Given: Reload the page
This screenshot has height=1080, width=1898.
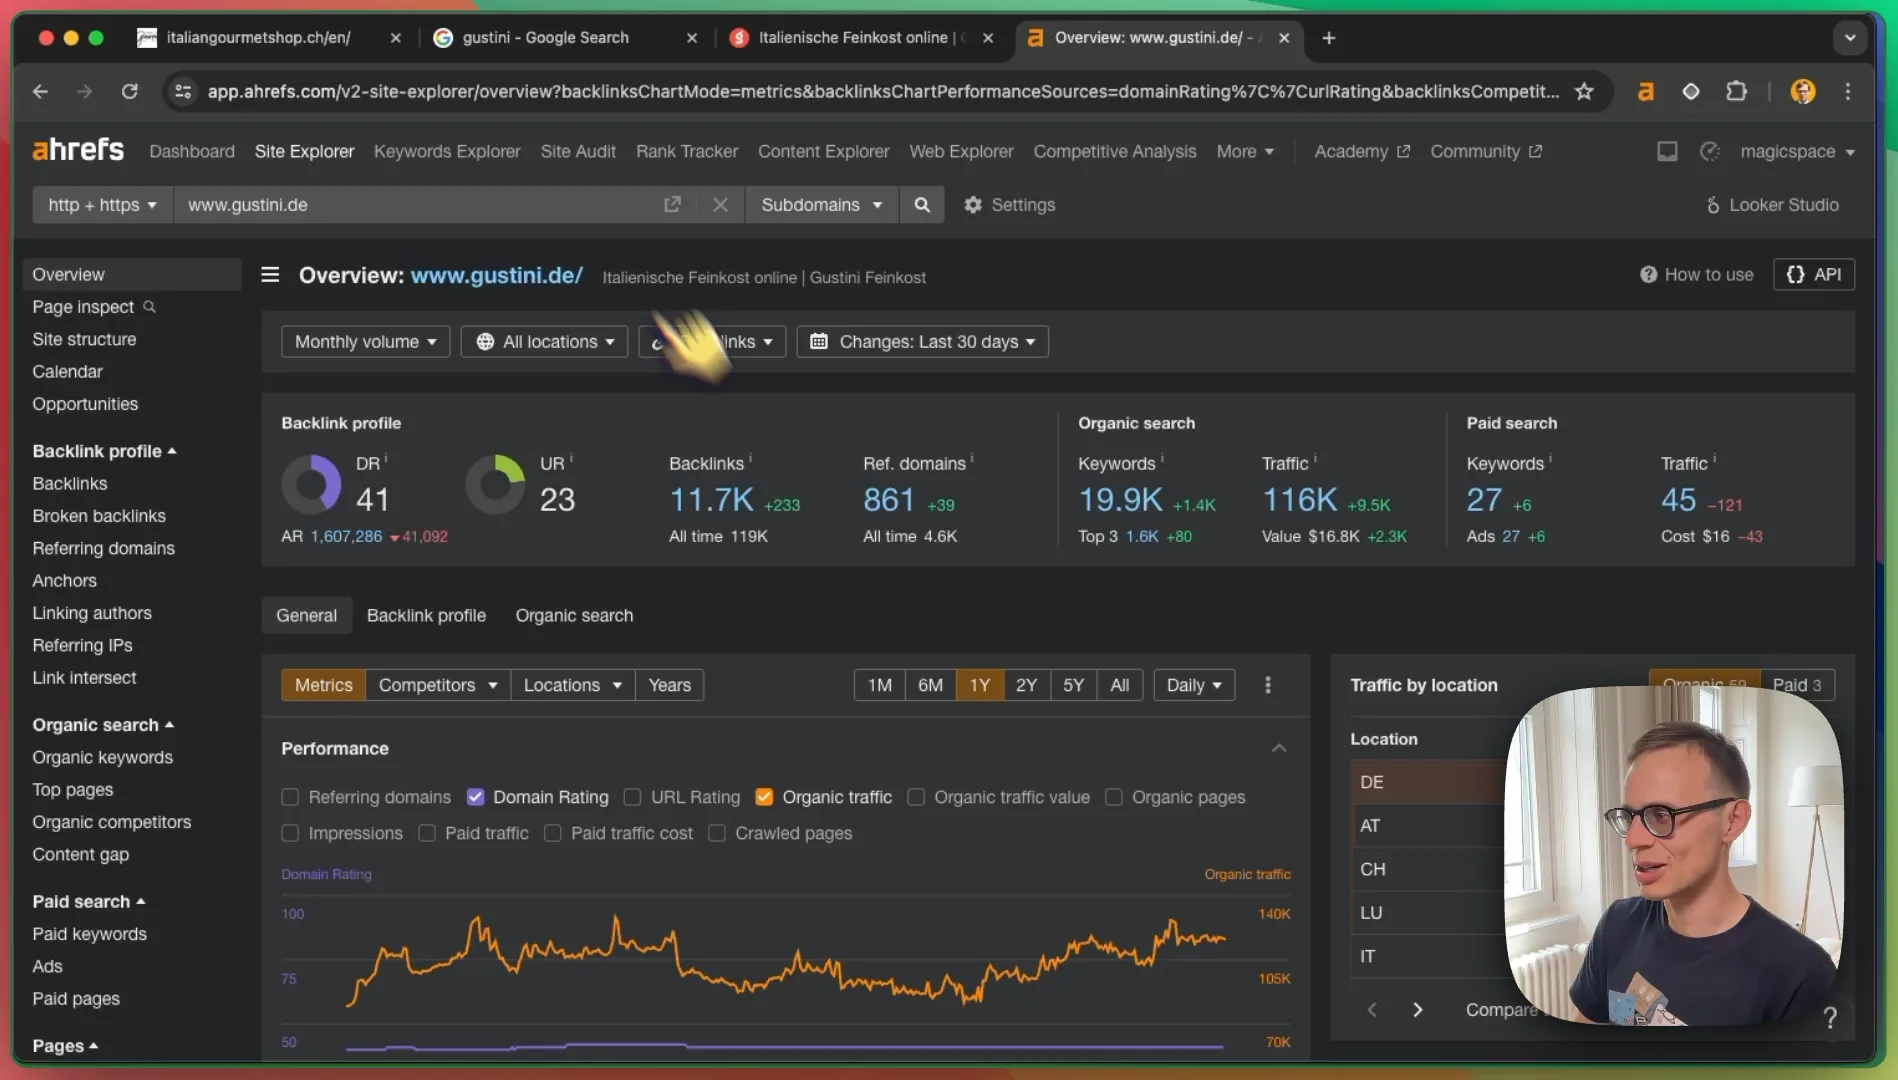Looking at the screenshot, I should [130, 92].
